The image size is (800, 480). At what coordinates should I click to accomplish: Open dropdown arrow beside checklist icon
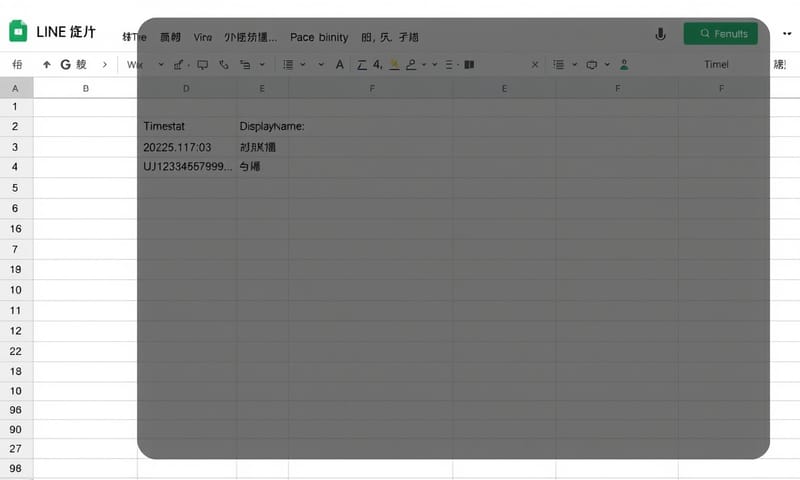[x=574, y=65]
